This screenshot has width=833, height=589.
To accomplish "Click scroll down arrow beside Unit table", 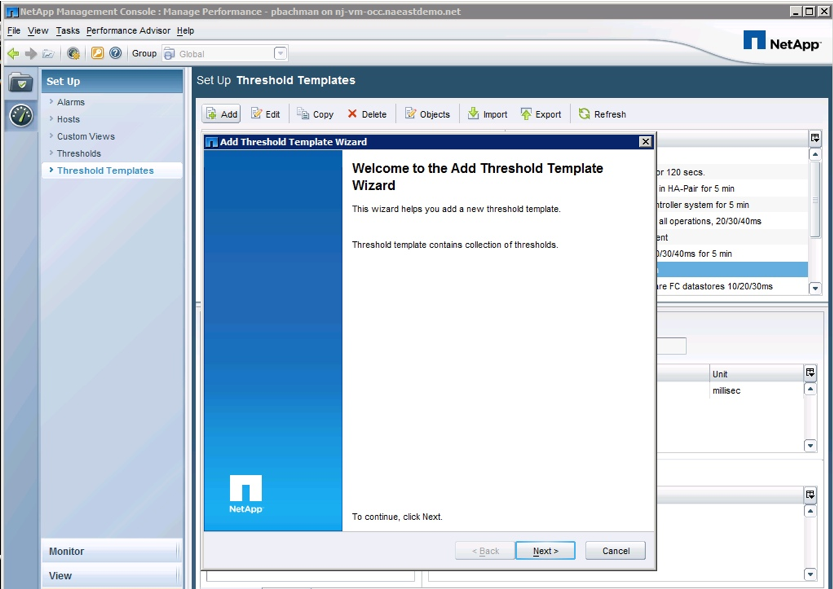I will coord(810,445).
